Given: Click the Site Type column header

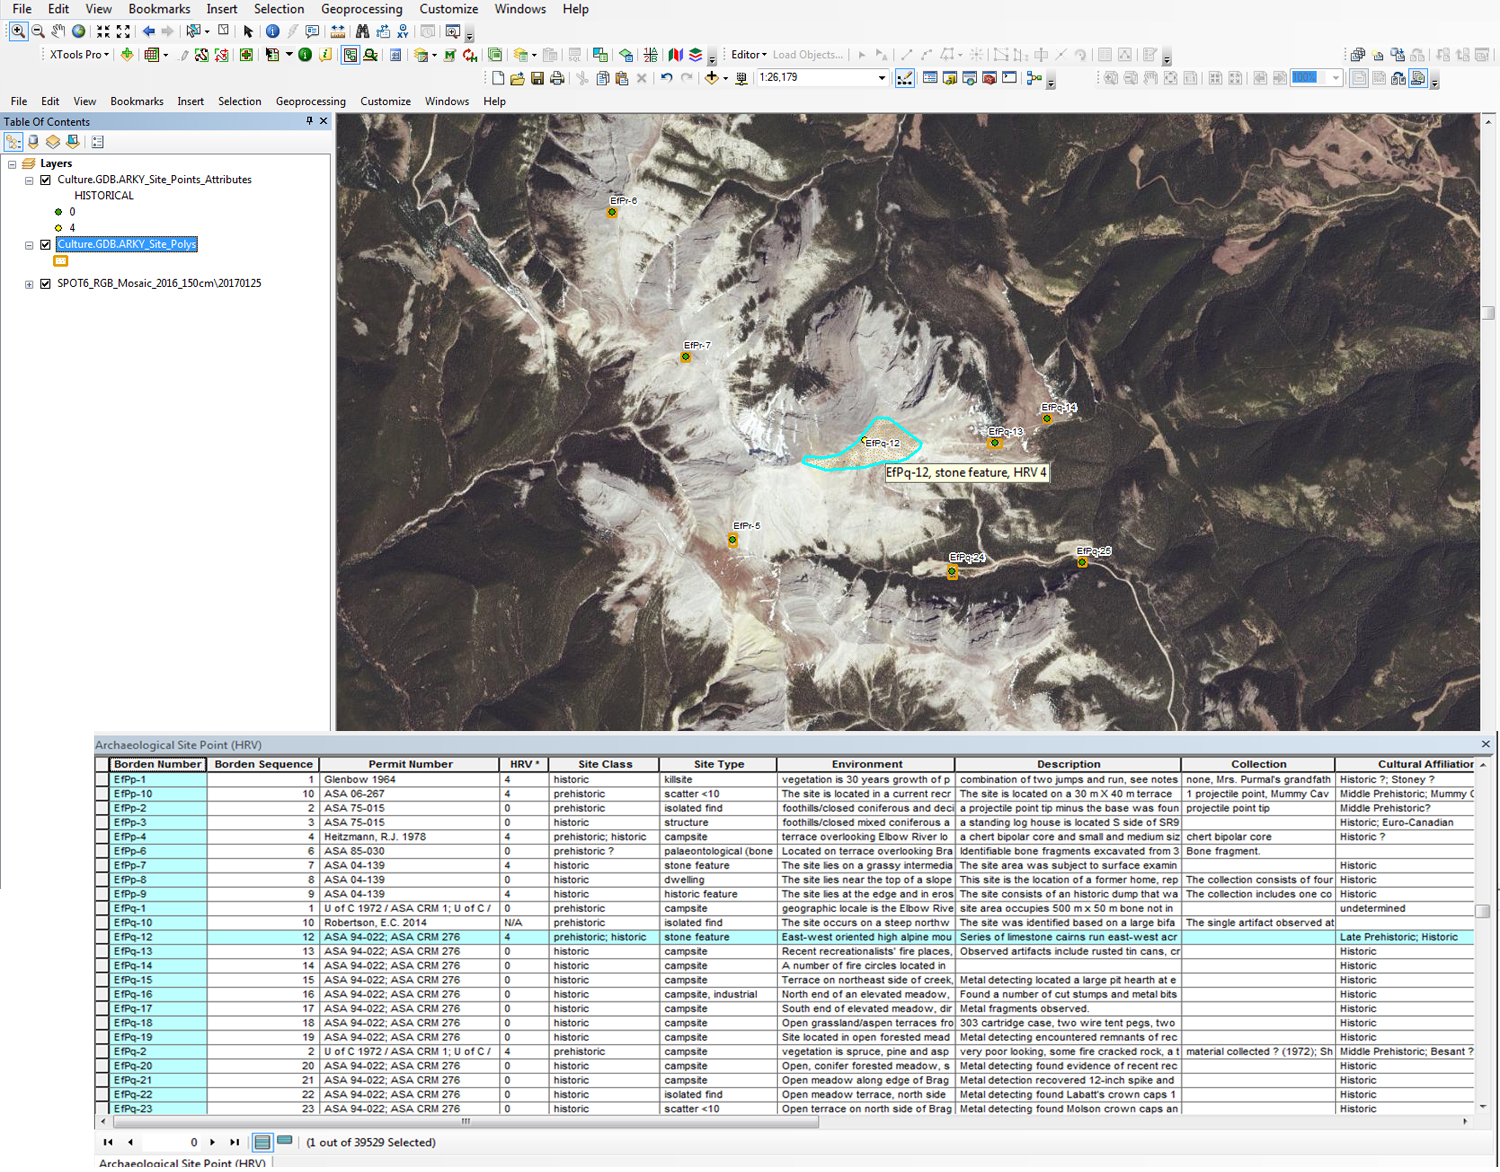Looking at the screenshot, I should point(718,764).
